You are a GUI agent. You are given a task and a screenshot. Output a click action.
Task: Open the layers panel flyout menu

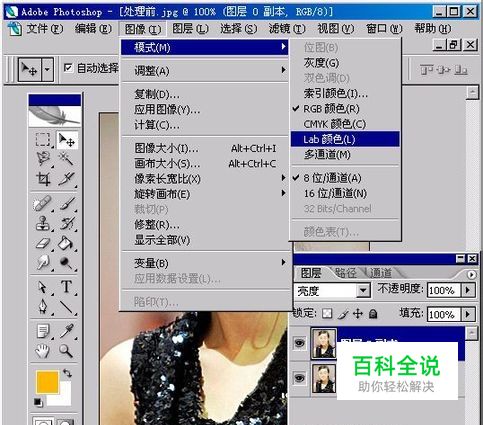point(471,275)
